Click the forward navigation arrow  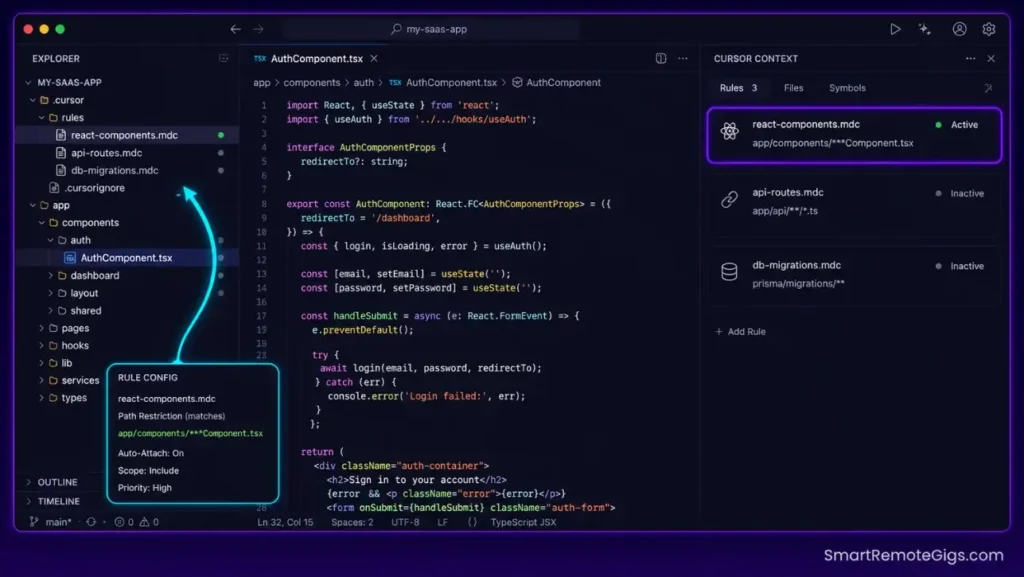click(x=259, y=29)
